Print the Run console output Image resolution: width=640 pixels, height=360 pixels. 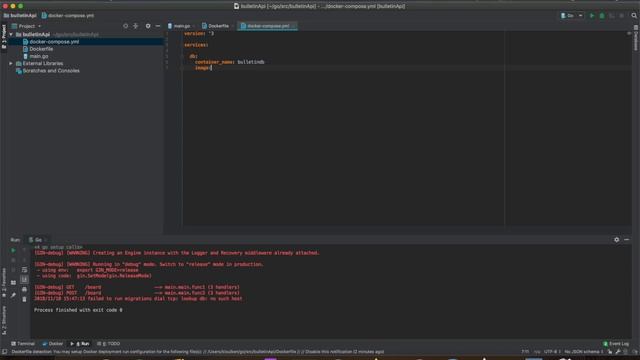click(x=24, y=289)
